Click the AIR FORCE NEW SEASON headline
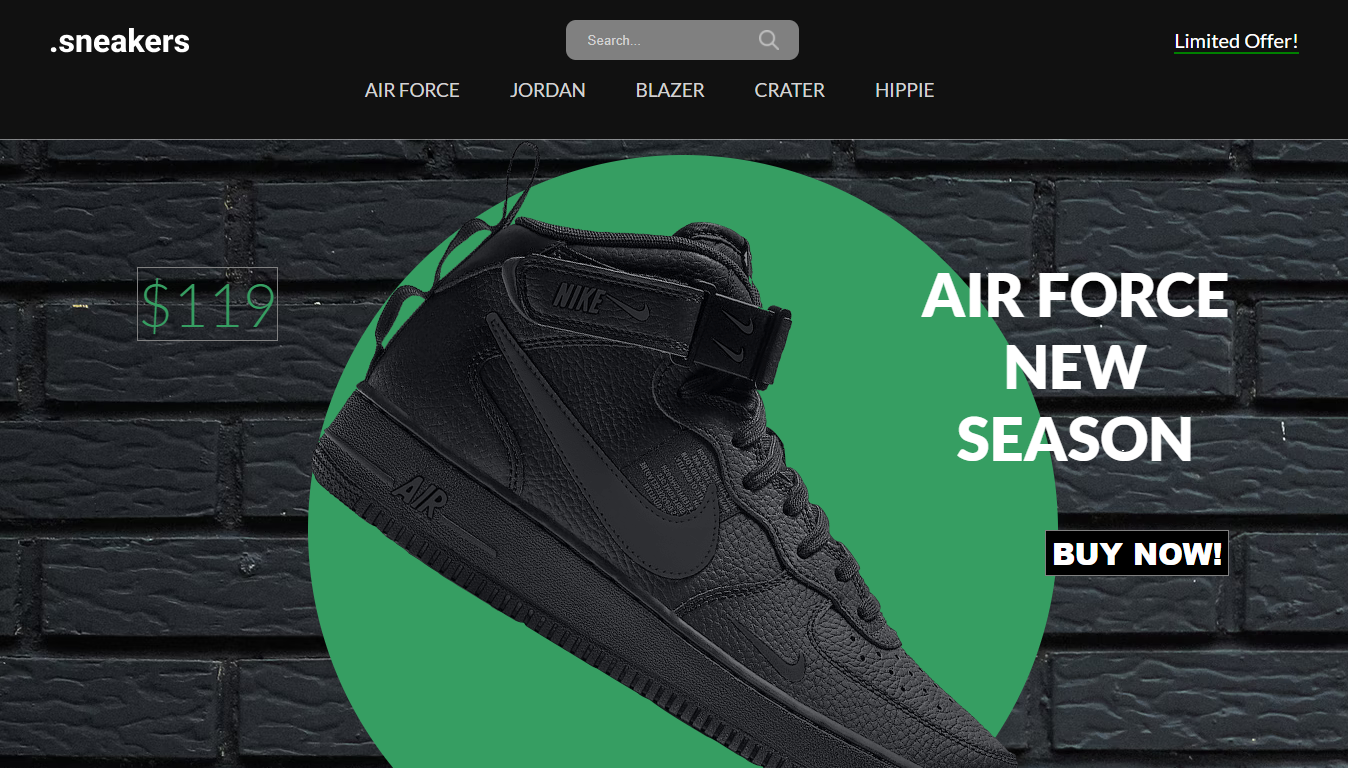 pos(1074,367)
